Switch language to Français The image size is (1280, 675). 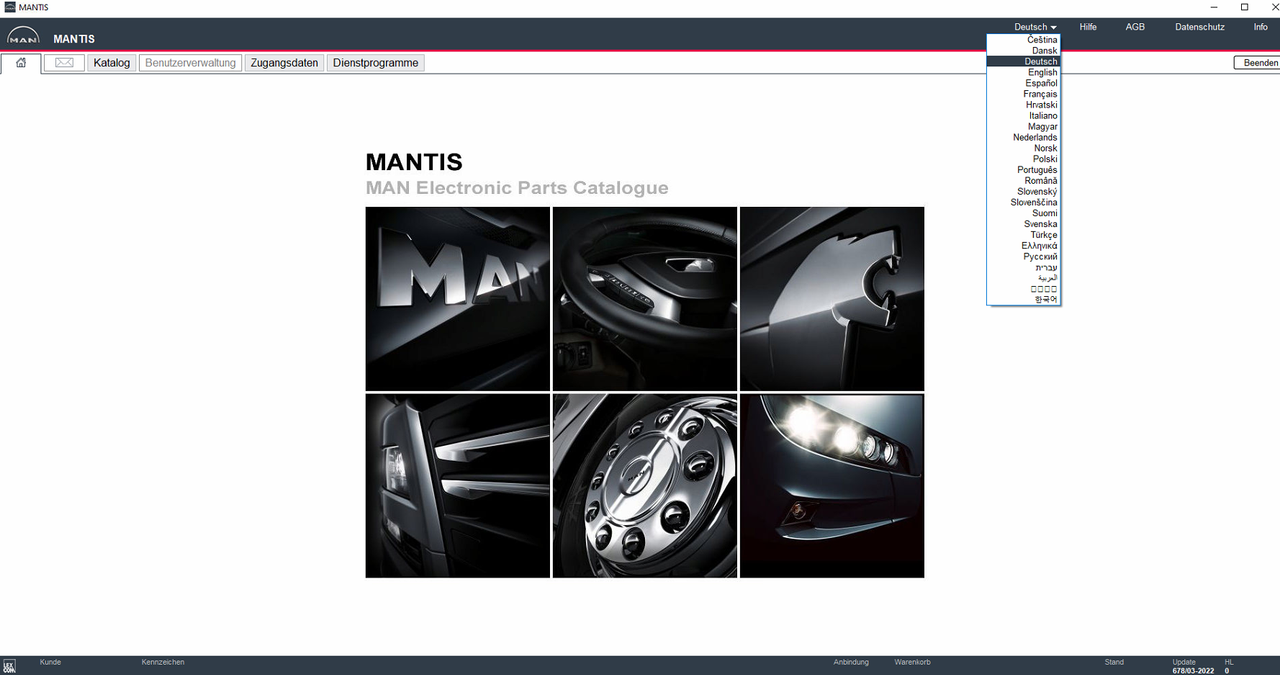1024,94
